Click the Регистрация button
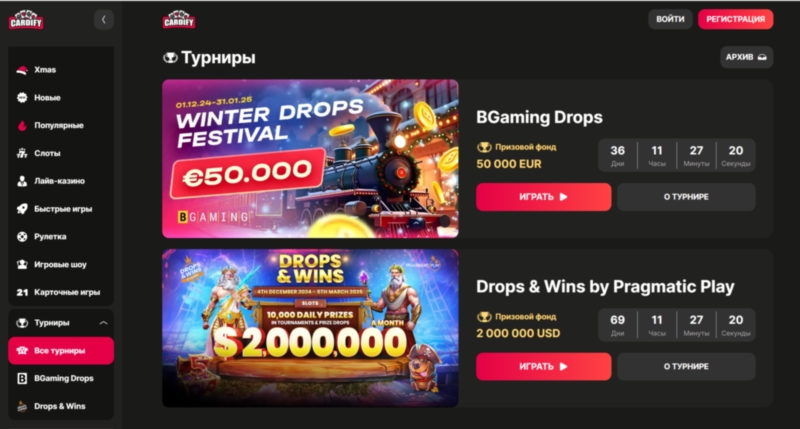800x429 pixels. [735, 19]
